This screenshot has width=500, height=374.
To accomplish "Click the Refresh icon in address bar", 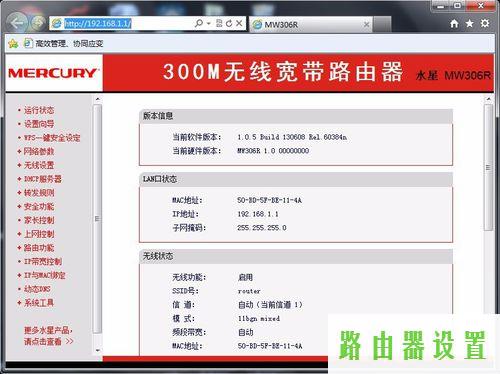I will pos(229,23).
